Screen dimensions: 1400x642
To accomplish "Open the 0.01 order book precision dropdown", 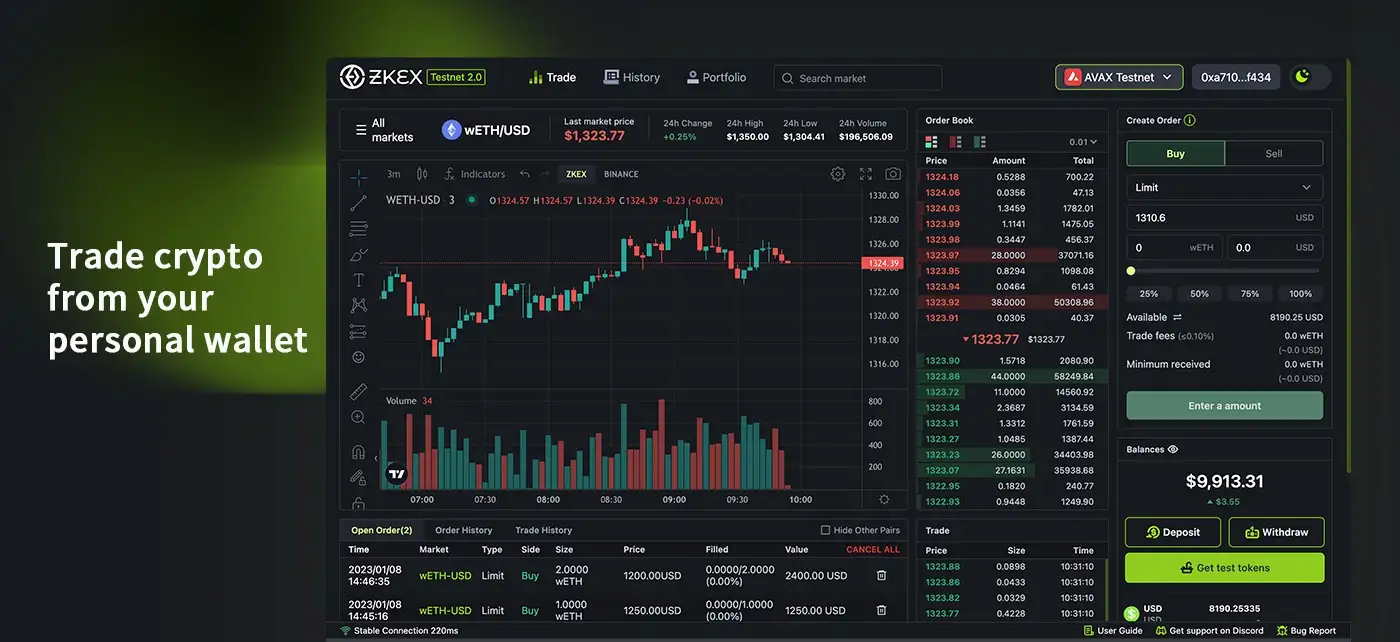I will click(1082, 142).
